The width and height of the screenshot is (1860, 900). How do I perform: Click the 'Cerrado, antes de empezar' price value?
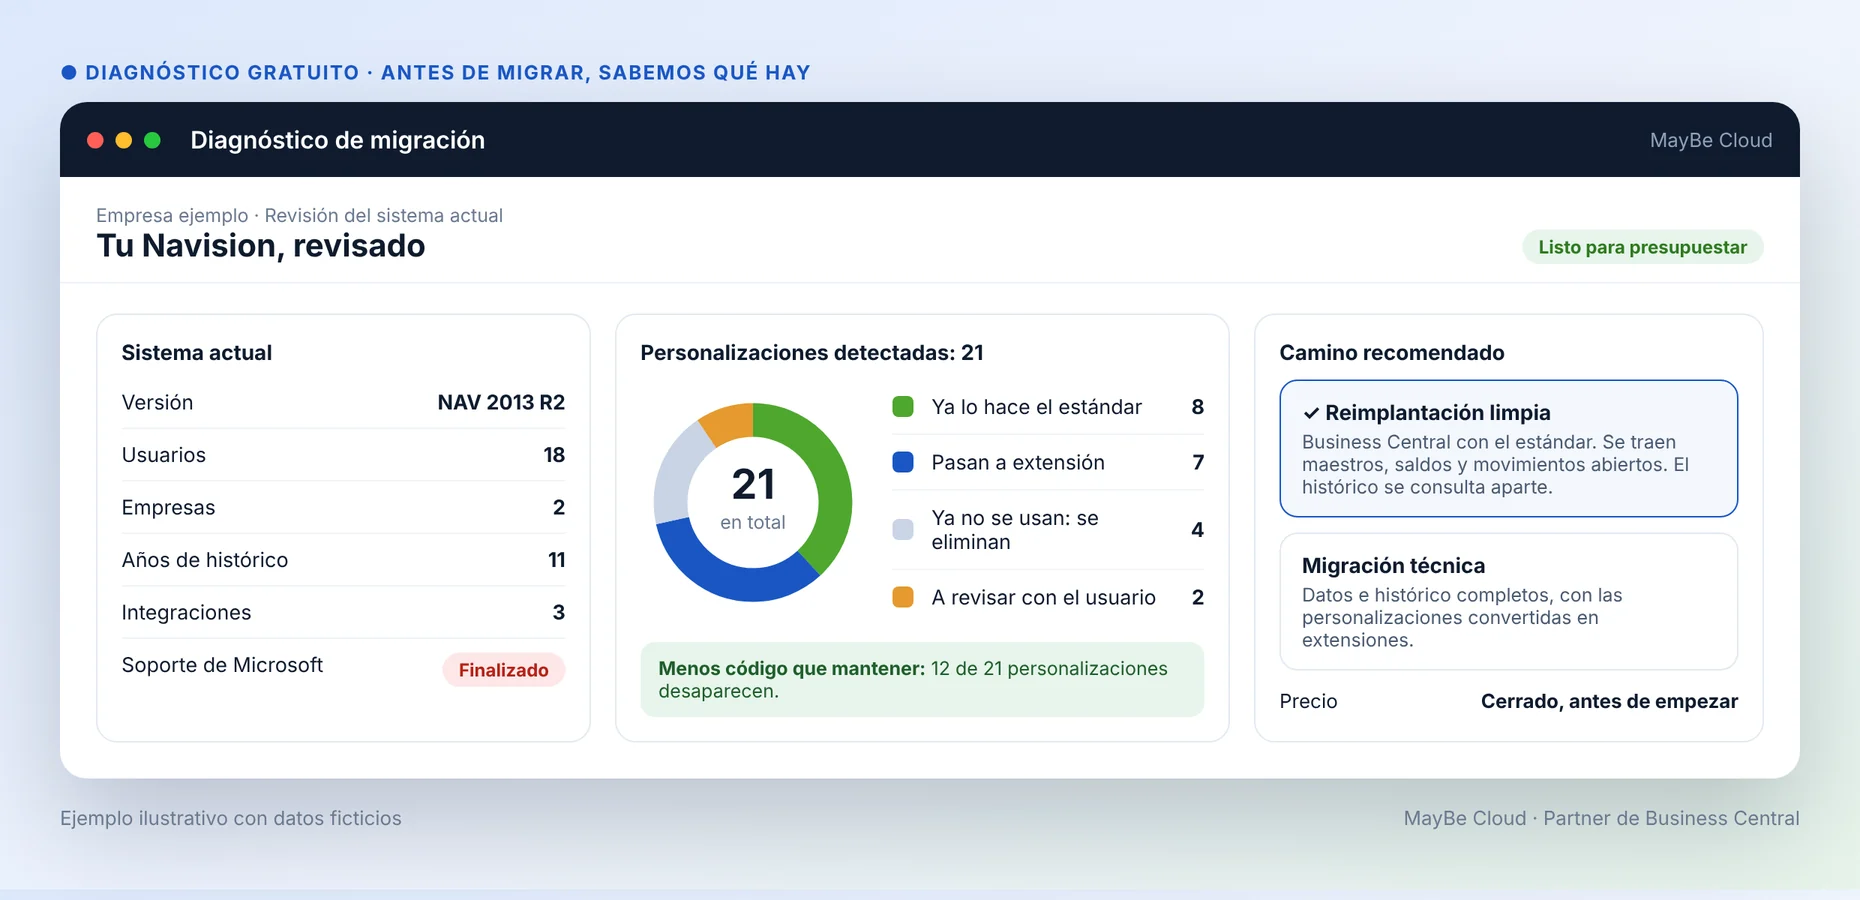point(1609,701)
